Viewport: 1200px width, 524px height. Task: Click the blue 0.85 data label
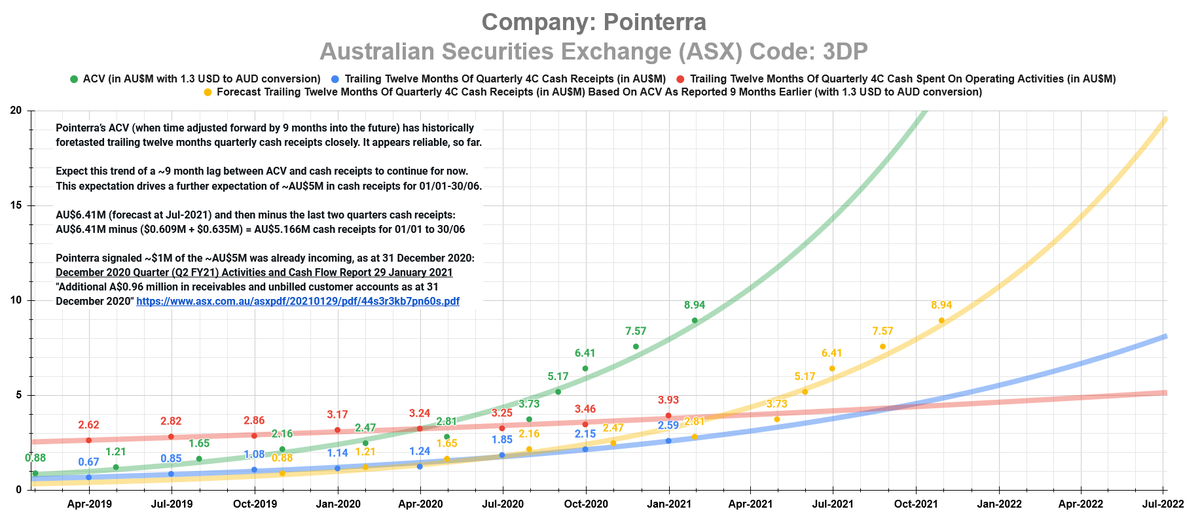pos(171,459)
